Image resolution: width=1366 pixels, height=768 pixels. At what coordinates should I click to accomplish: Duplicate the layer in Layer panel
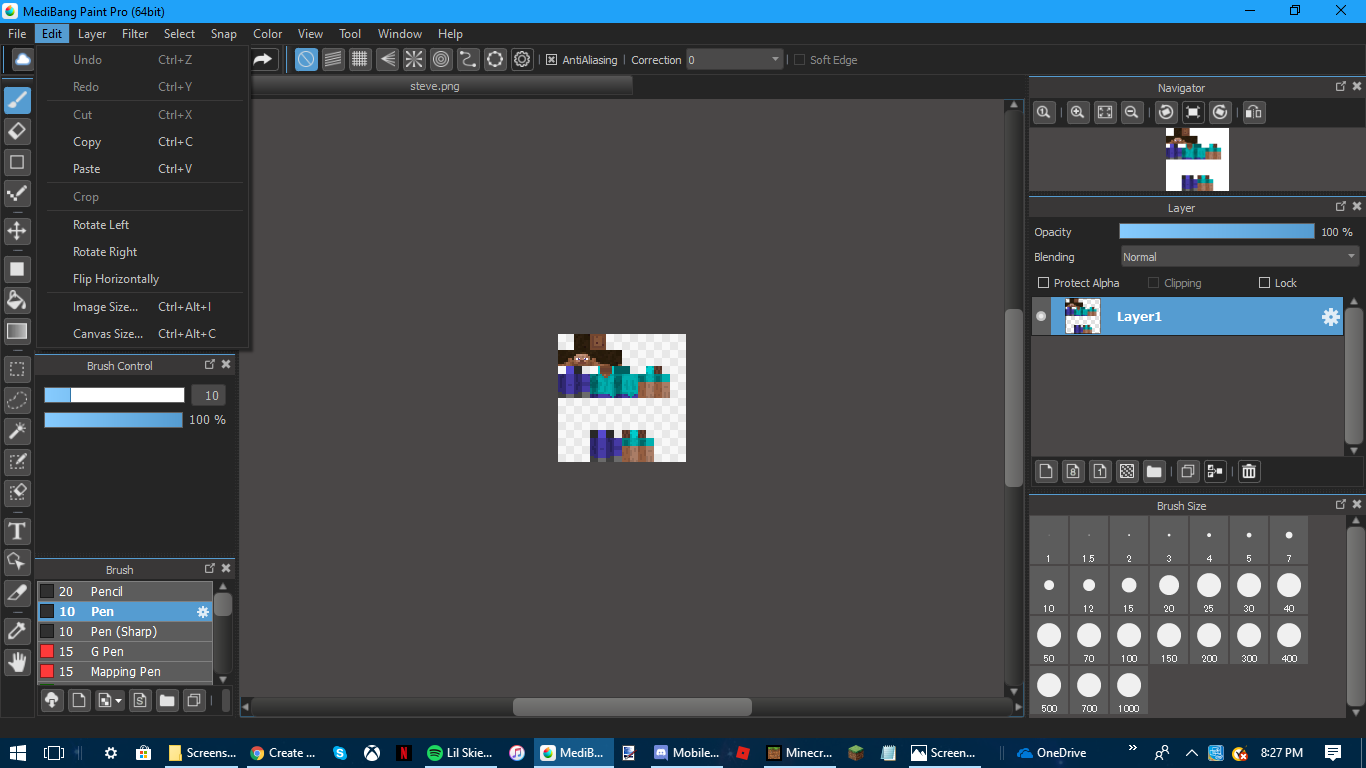pos(1188,471)
